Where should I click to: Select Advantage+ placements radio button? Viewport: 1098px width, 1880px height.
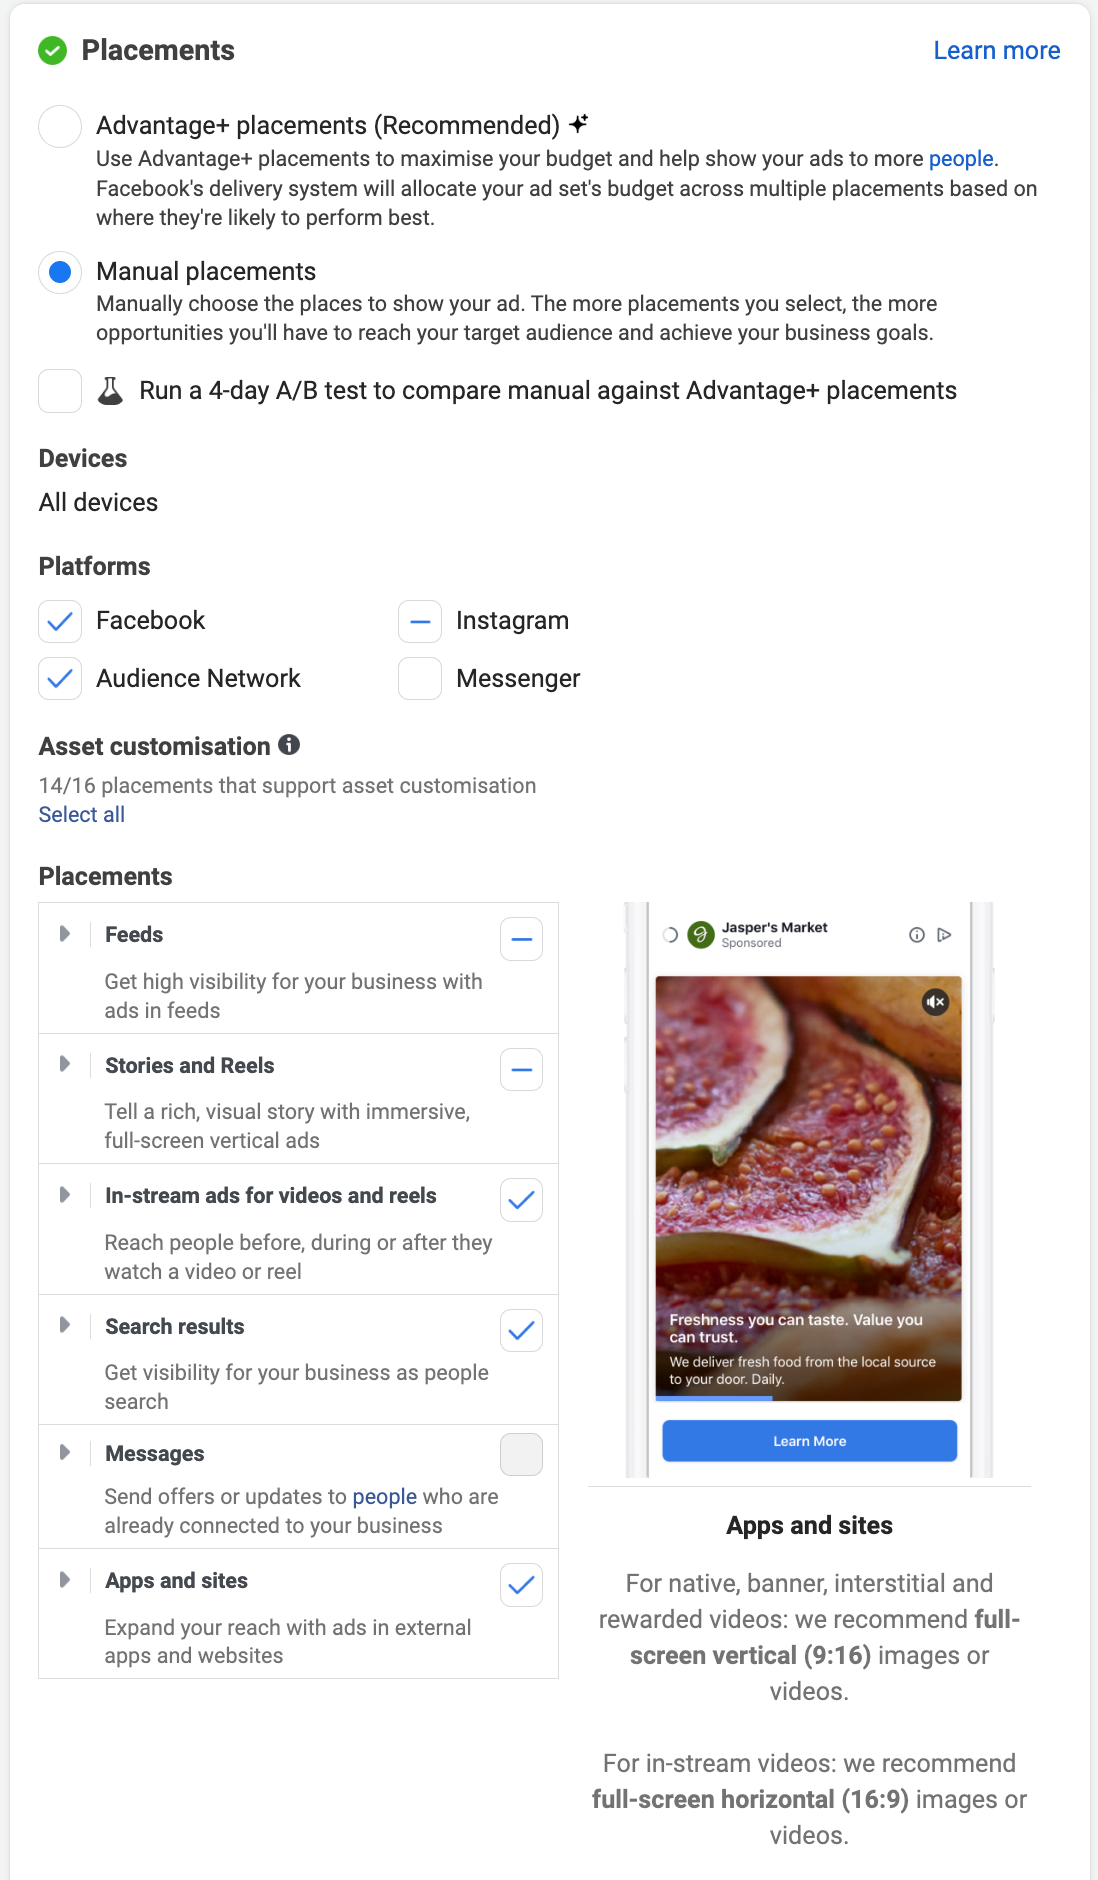[60, 127]
